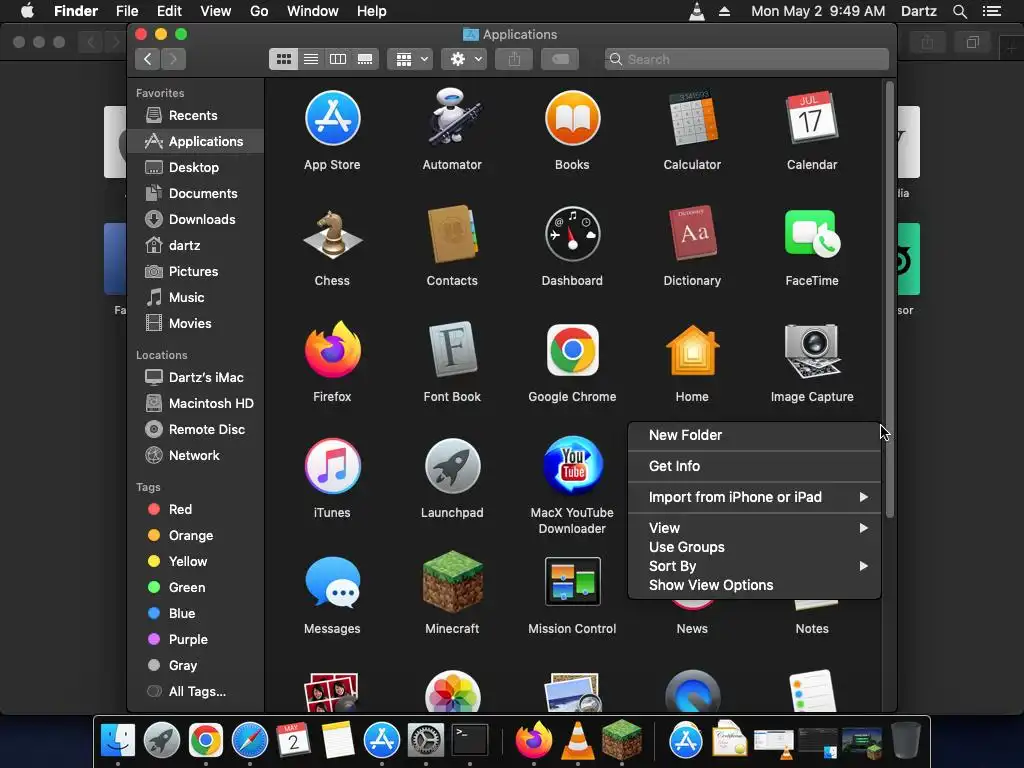Select the Calendar app icon
The height and width of the screenshot is (768, 1024).
pyautogui.click(x=812, y=118)
